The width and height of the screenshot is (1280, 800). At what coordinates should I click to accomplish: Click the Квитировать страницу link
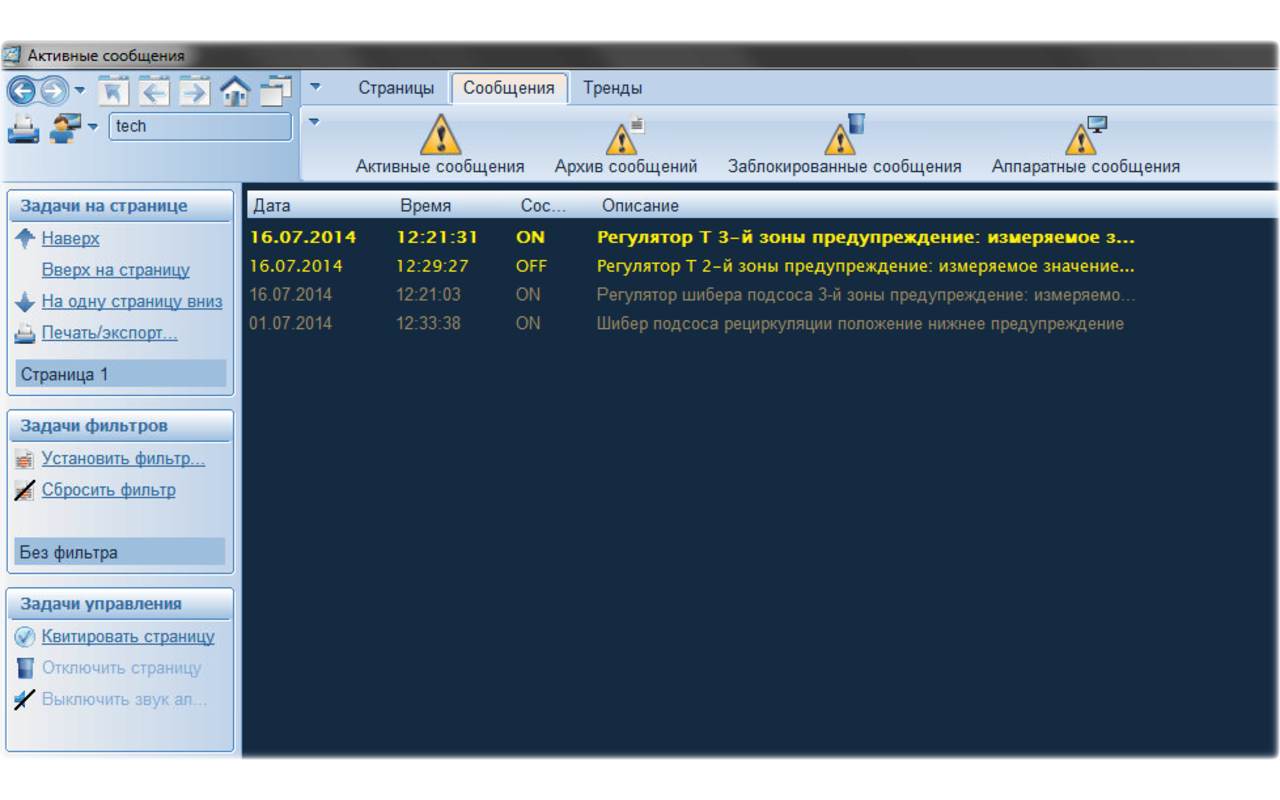pyautogui.click(x=128, y=637)
